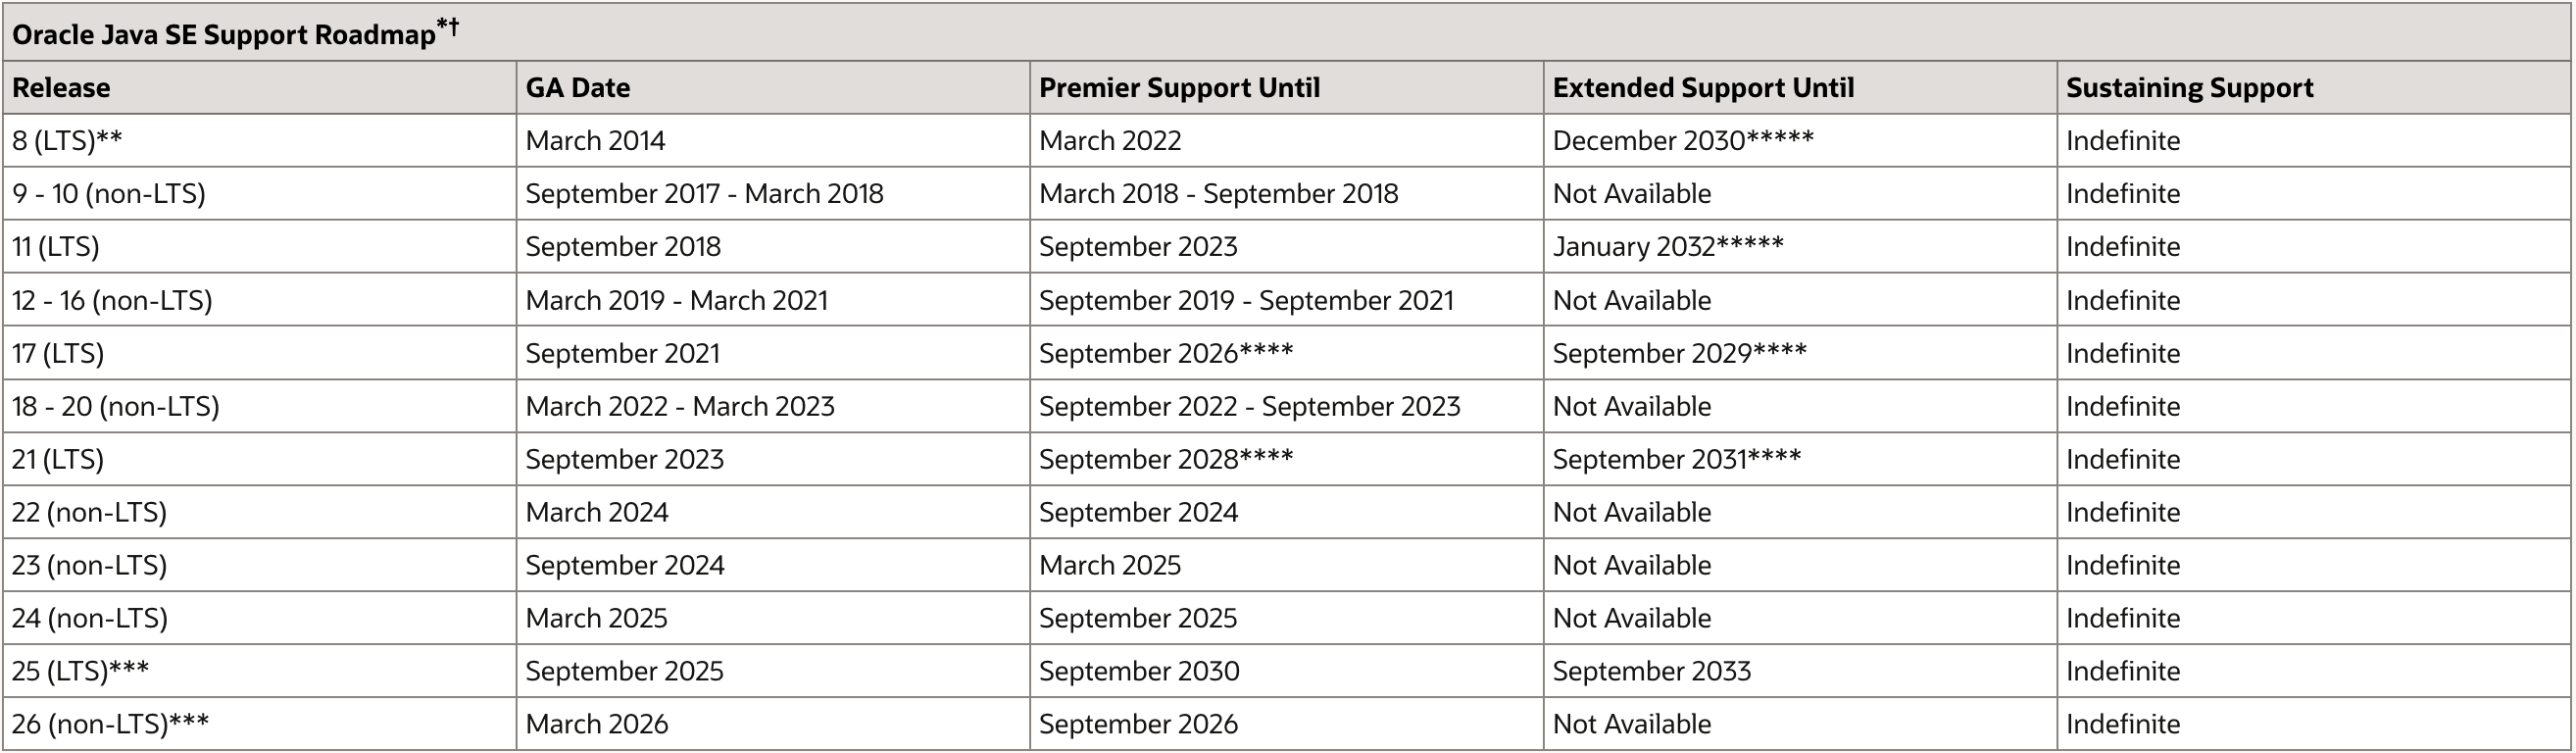Screen dimensions: 2576x753
Task: Select the December 2030 extended support cell
Action: click(1682, 141)
